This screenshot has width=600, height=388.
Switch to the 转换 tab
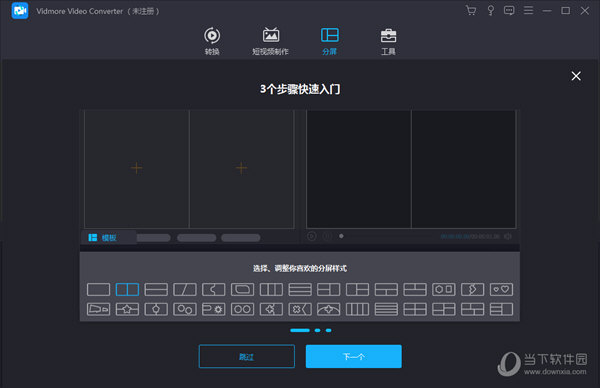point(212,41)
